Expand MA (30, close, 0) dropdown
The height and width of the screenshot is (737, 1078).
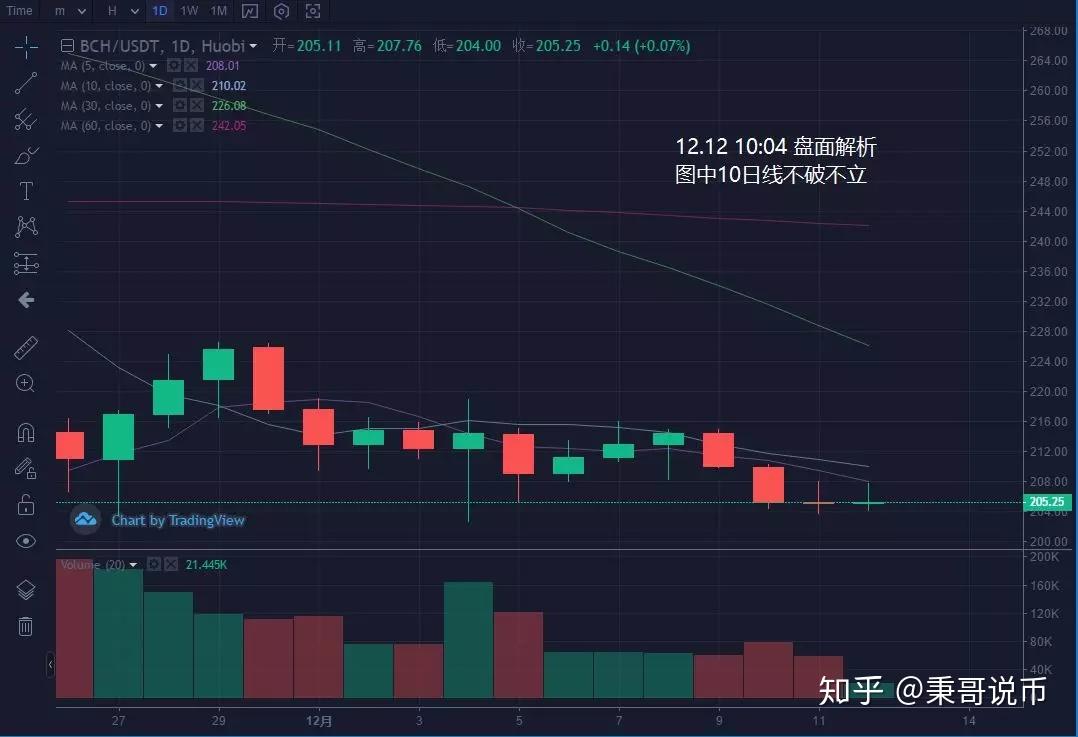pyautogui.click(x=159, y=106)
